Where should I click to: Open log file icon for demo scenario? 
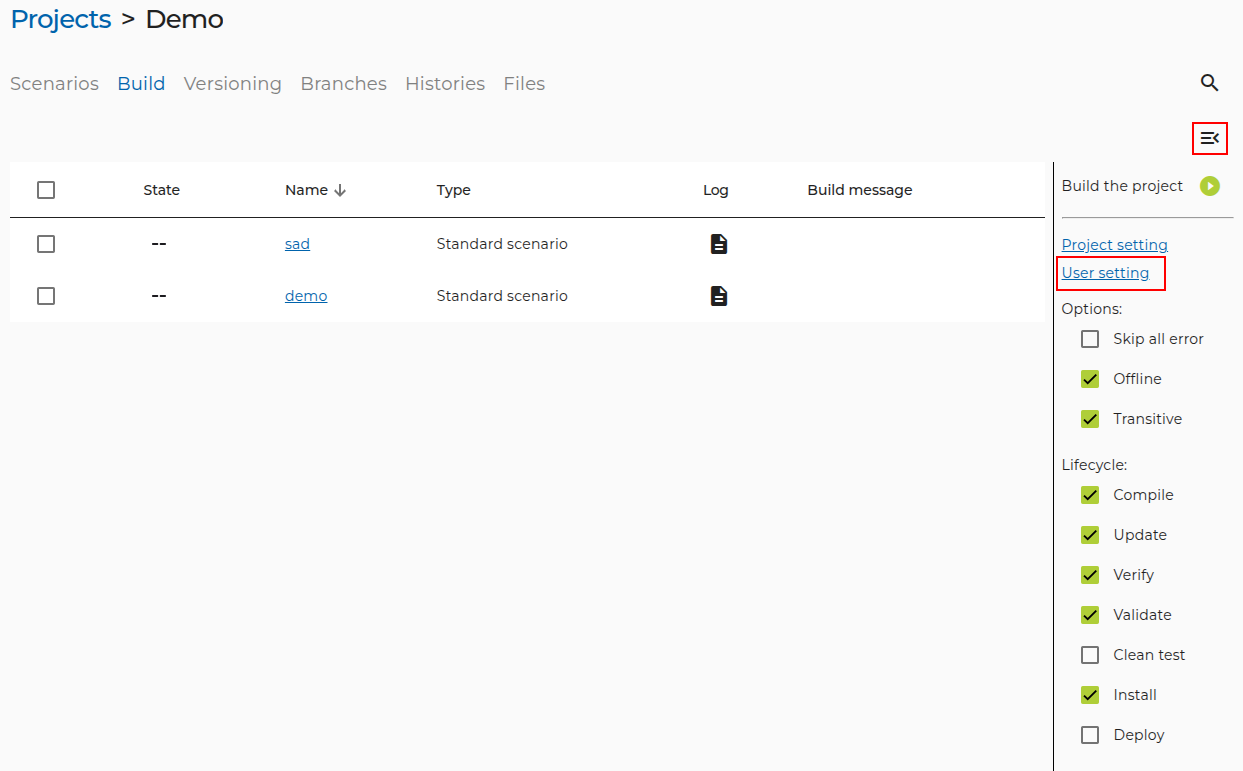(718, 296)
